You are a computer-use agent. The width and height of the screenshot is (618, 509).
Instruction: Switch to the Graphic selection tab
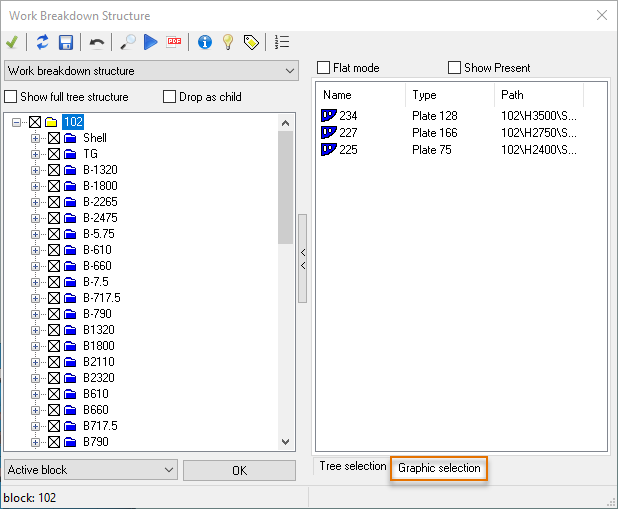pyautogui.click(x=439, y=468)
